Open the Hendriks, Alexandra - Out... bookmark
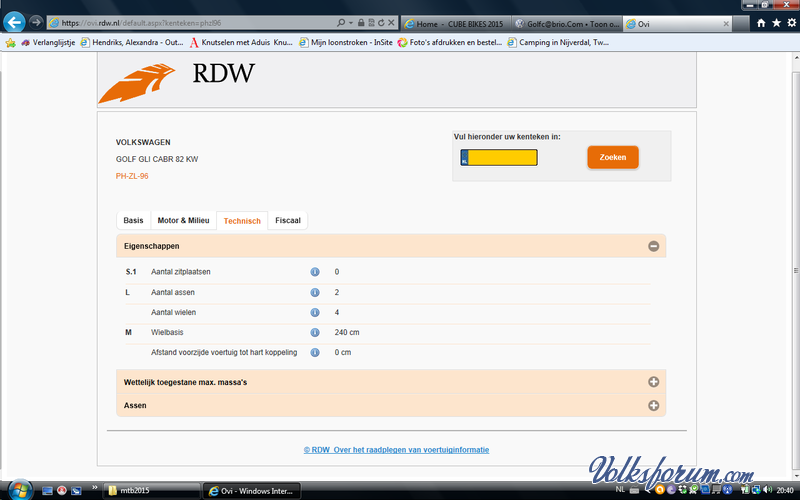 132,42
